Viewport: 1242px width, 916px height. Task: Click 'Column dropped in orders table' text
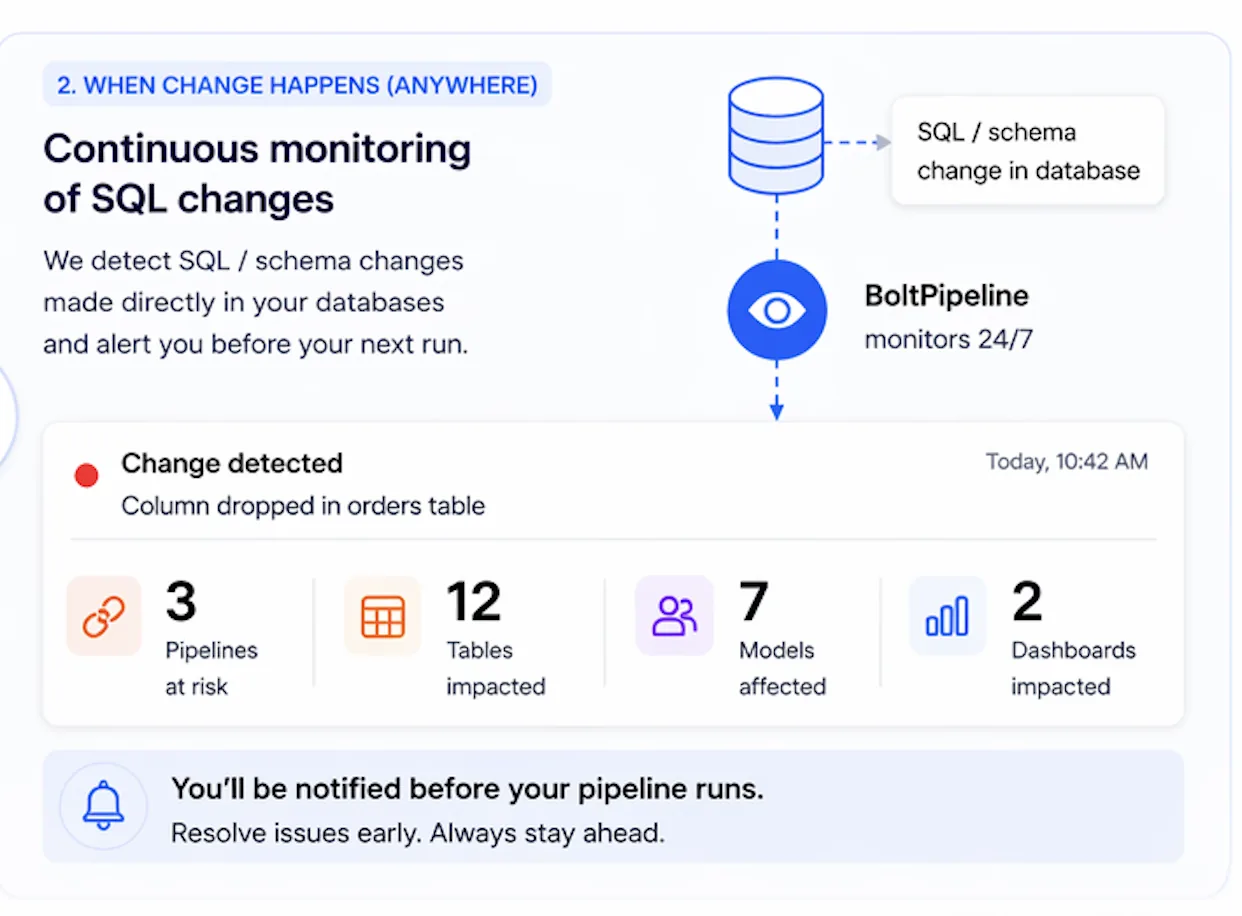point(303,505)
